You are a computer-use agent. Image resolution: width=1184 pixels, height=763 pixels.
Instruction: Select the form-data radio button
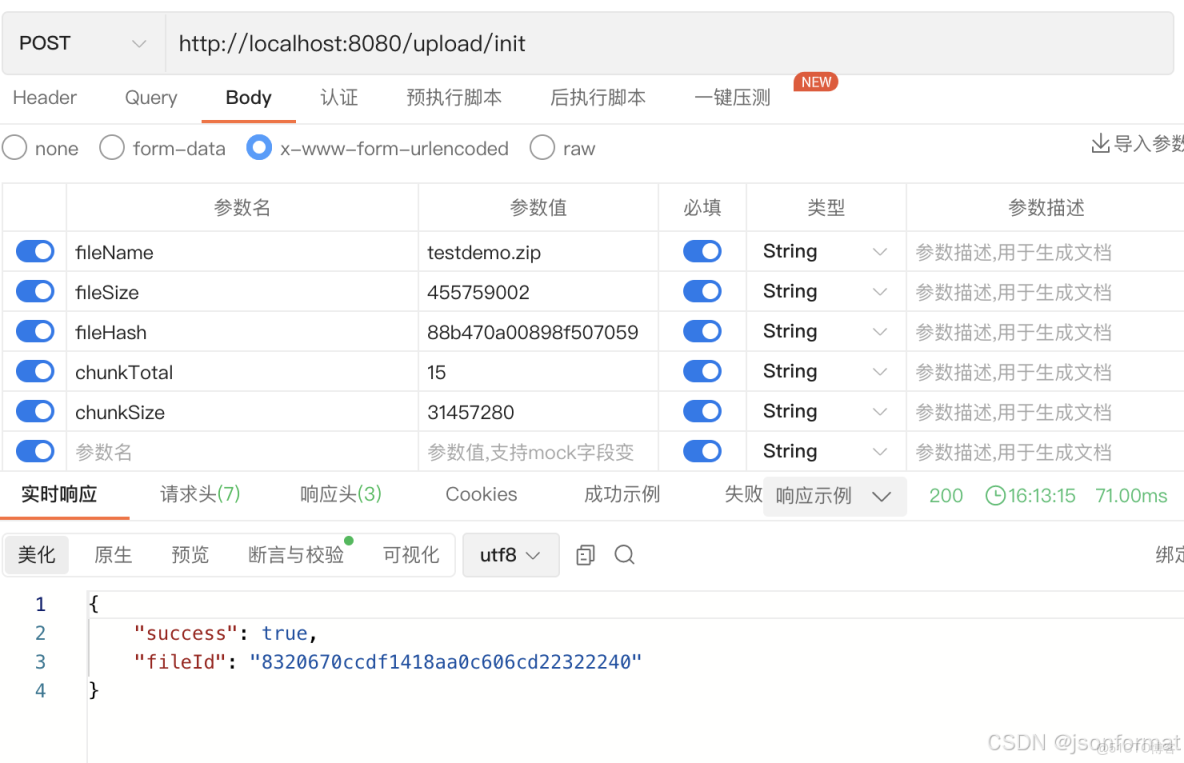click(x=111, y=148)
